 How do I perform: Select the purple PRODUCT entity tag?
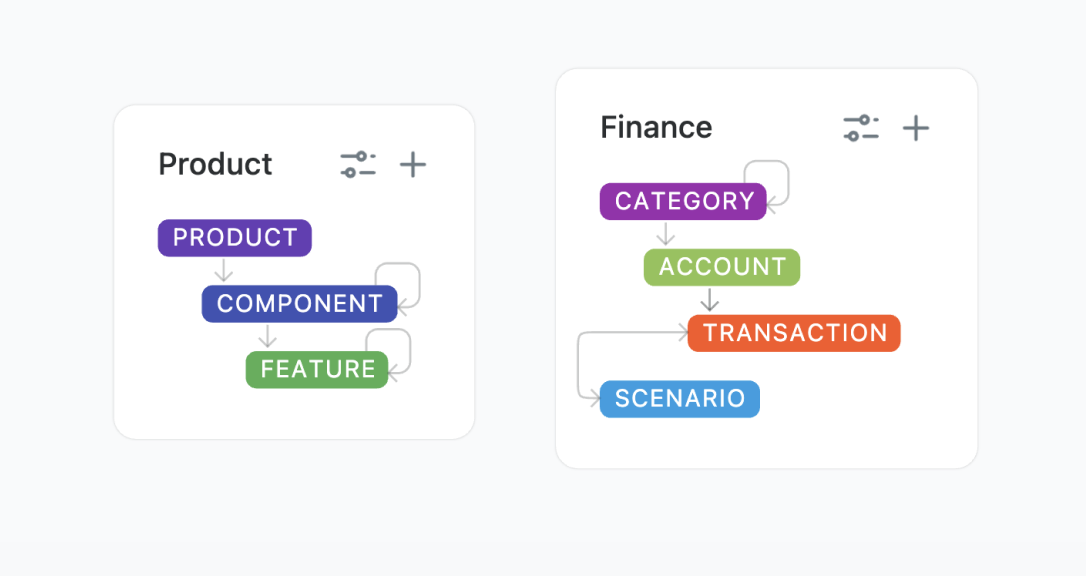click(x=235, y=238)
